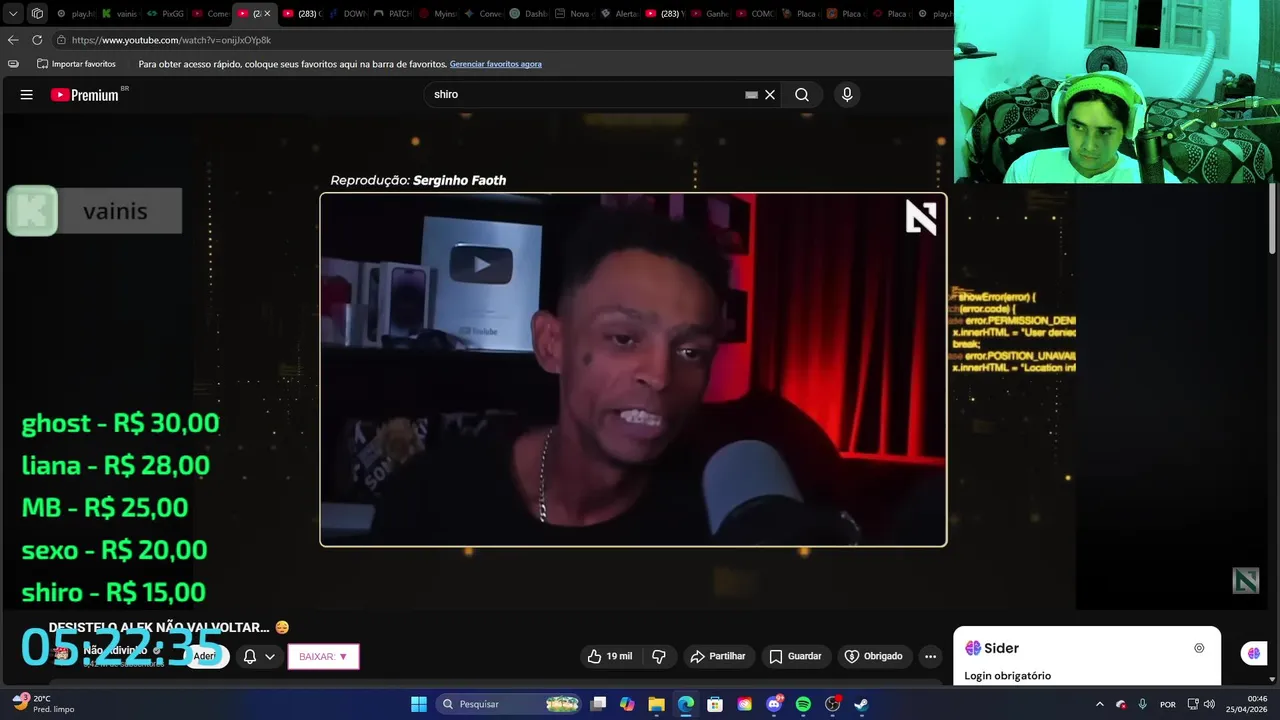Launch Copilot from the taskbar

coord(627,704)
